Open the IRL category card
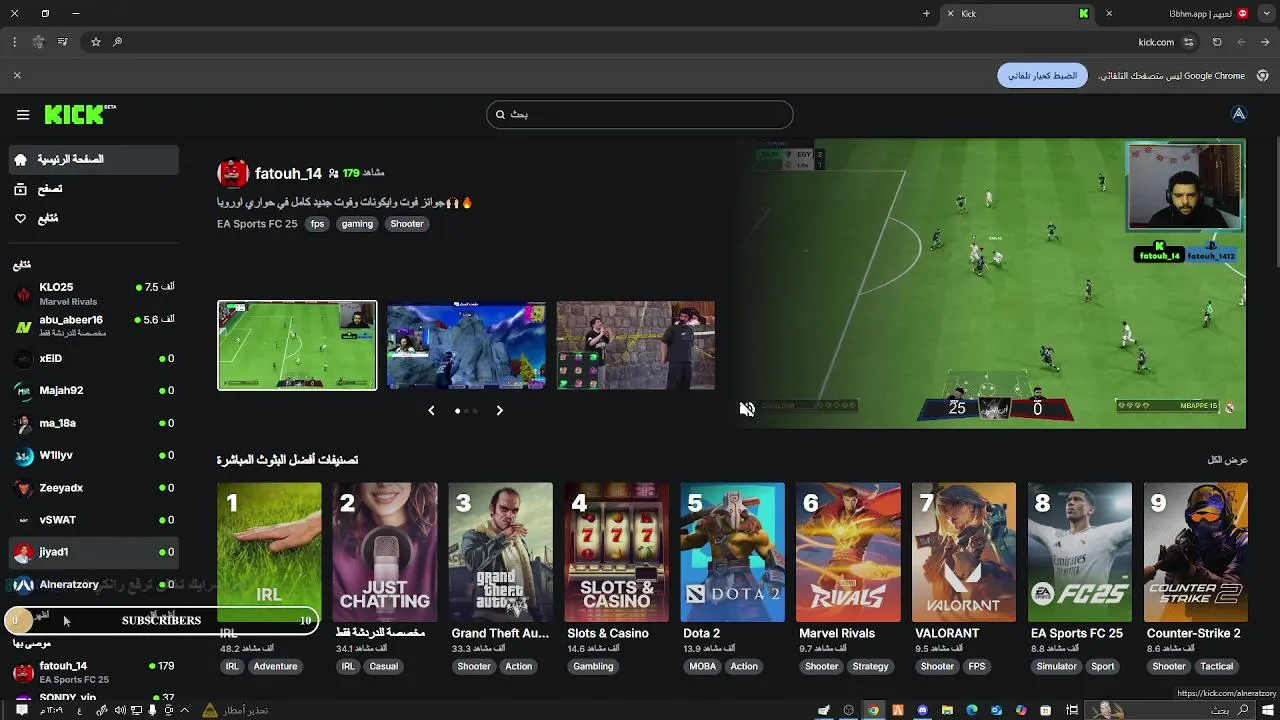This screenshot has width=1280, height=720. tap(269, 552)
